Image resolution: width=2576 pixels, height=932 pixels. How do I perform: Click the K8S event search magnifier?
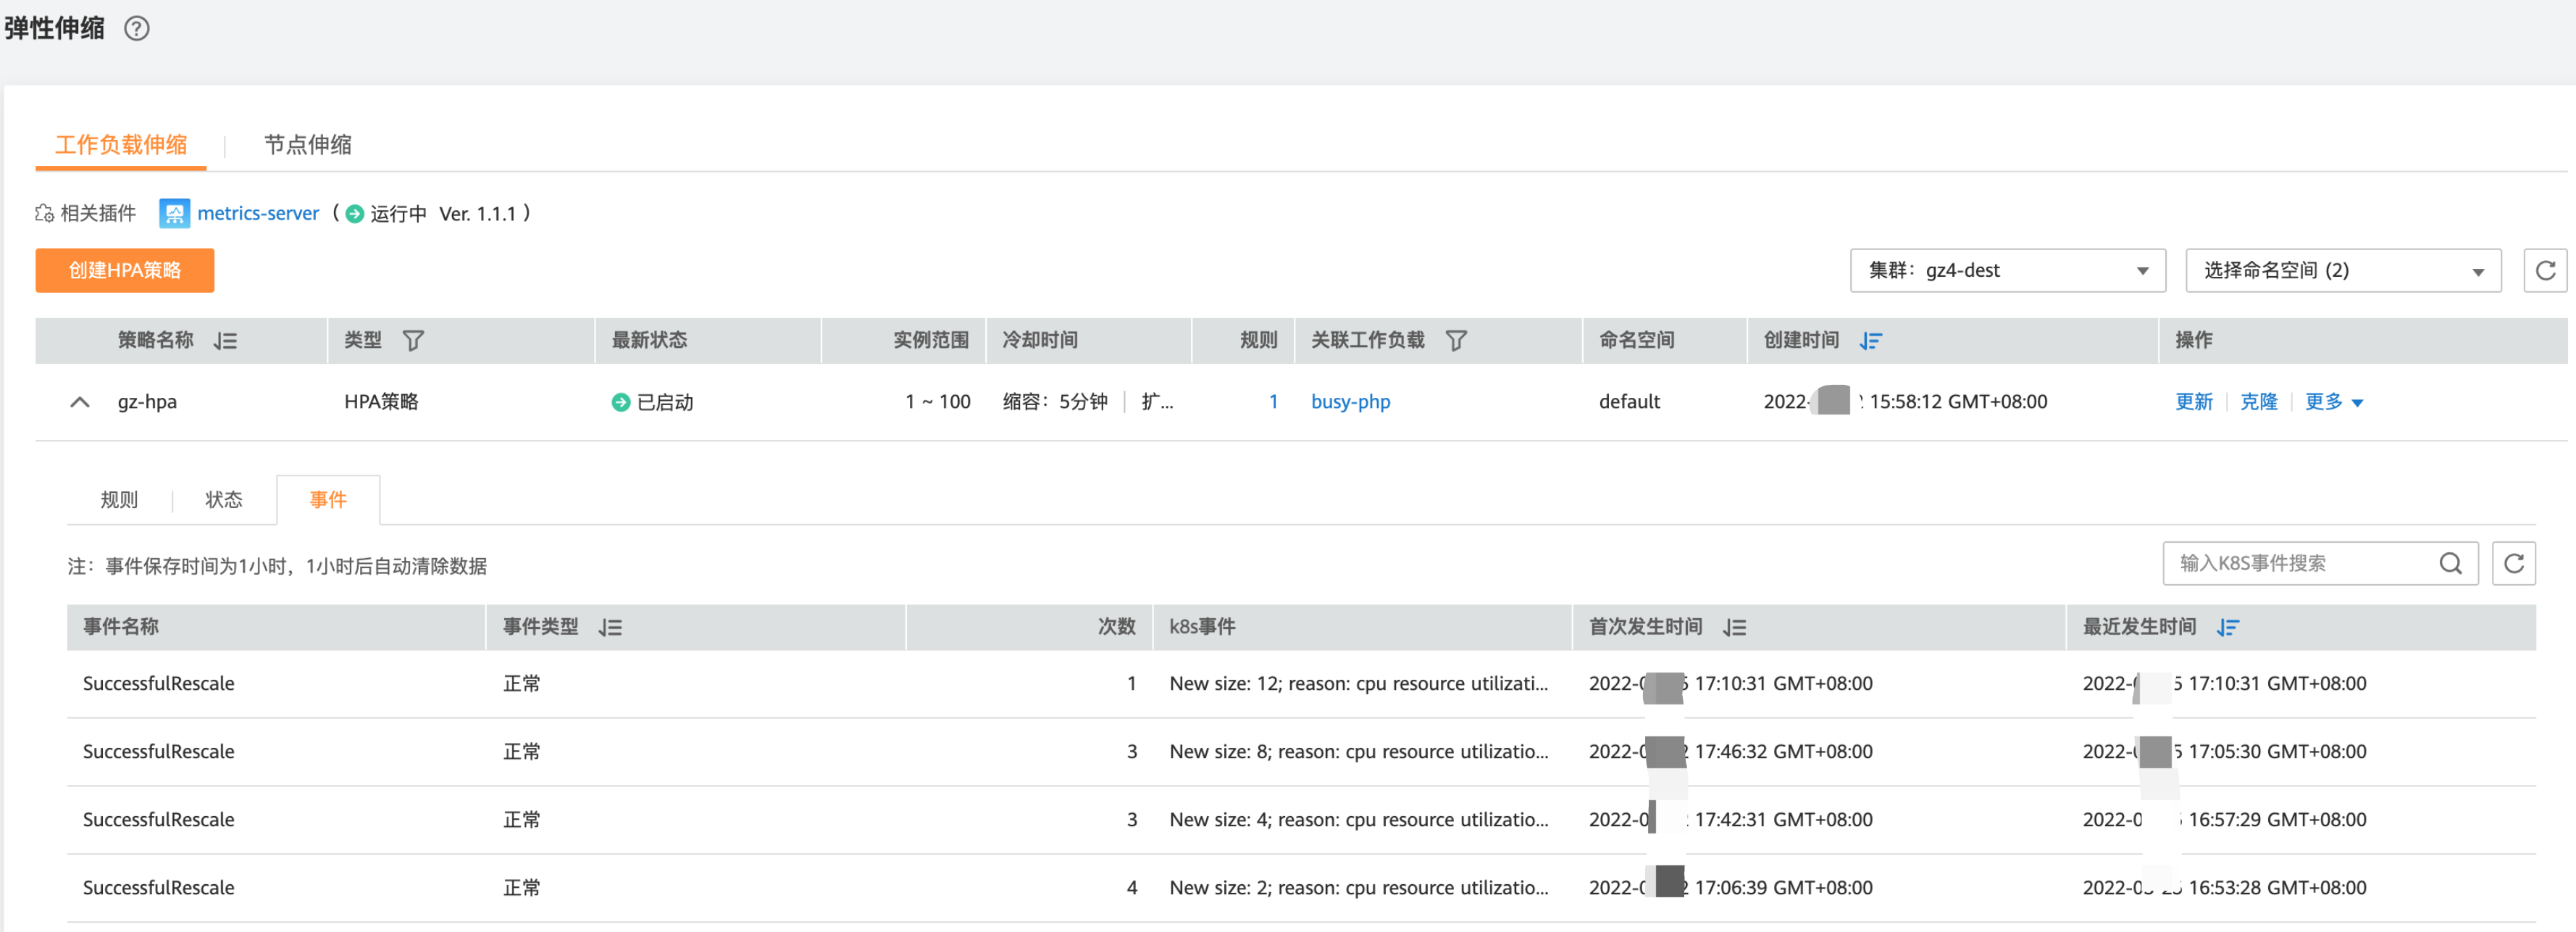click(x=2450, y=564)
